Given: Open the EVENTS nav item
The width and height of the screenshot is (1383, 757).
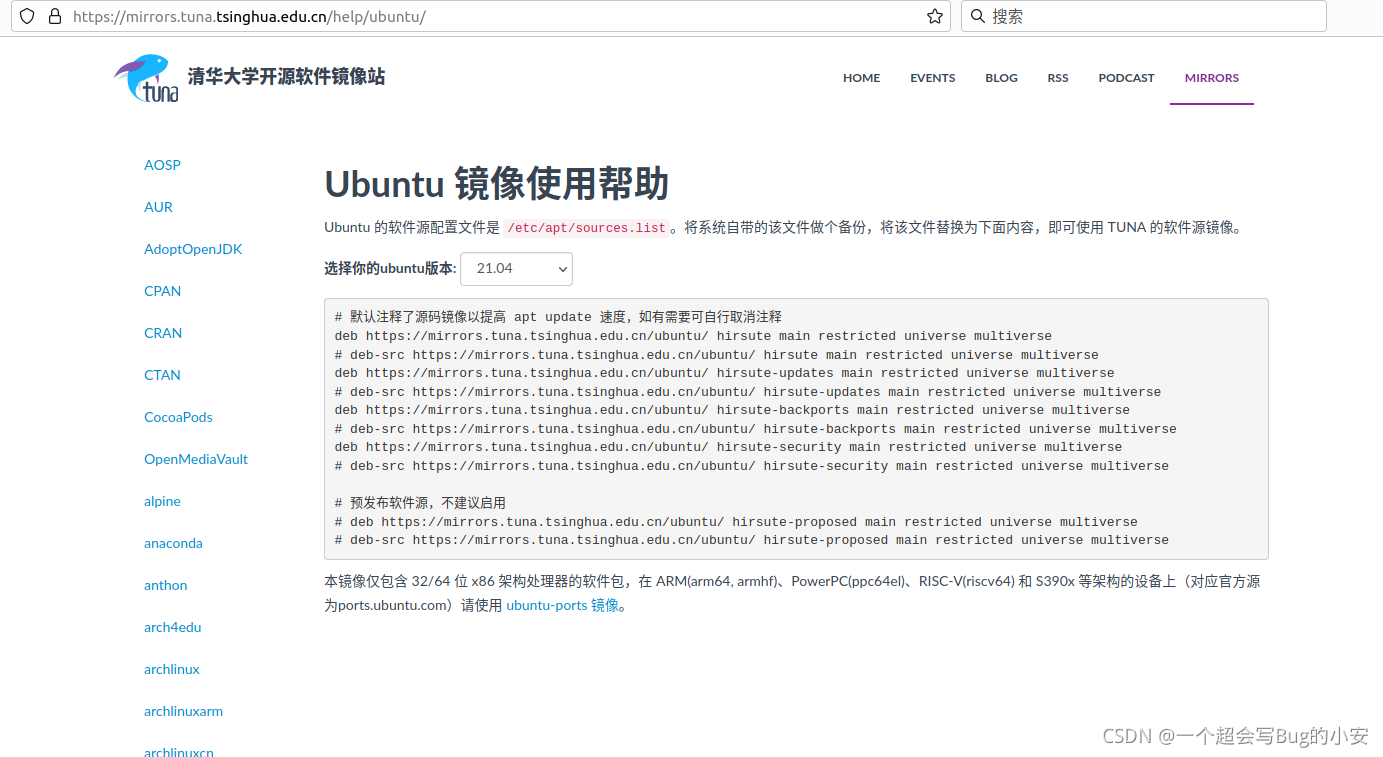Looking at the screenshot, I should click(932, 78).
